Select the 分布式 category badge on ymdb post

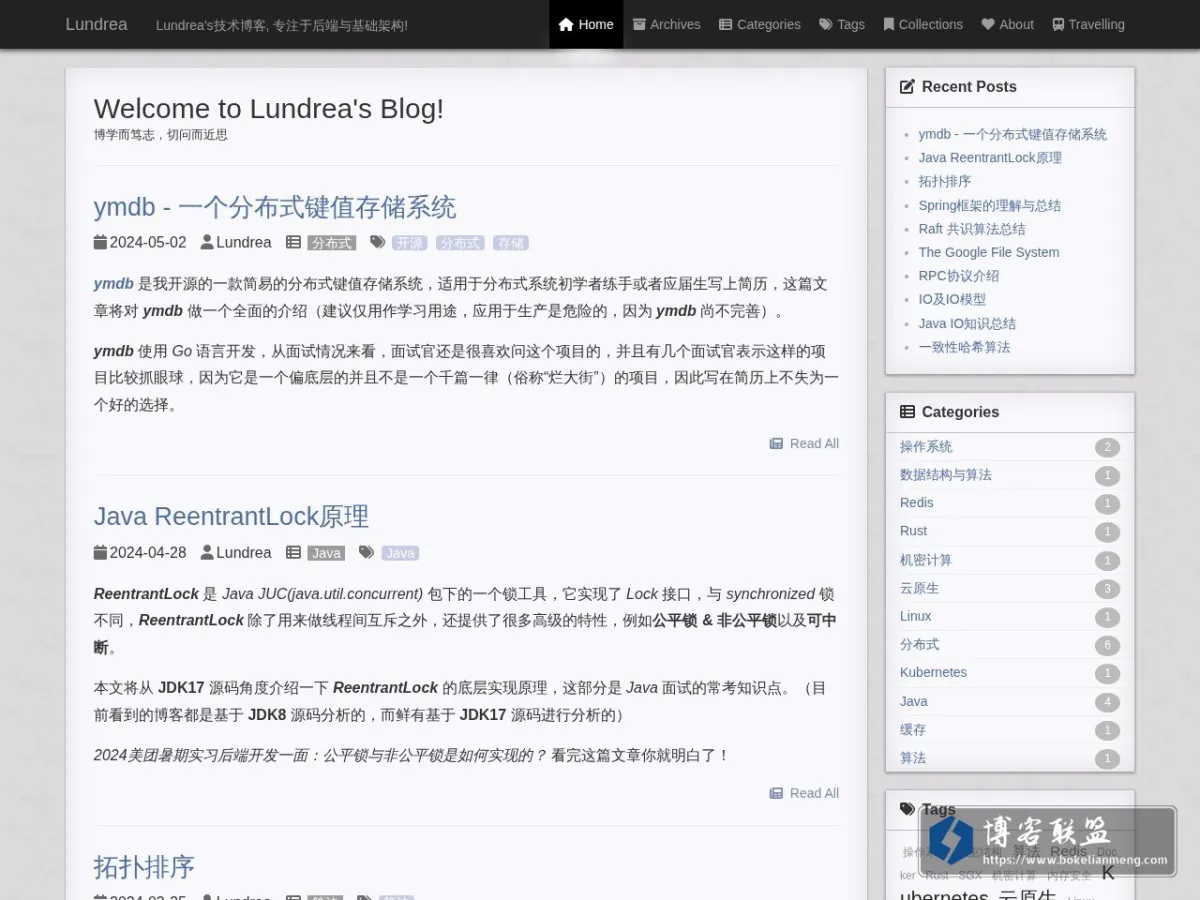pyautogui.click(x=331, y=243)
